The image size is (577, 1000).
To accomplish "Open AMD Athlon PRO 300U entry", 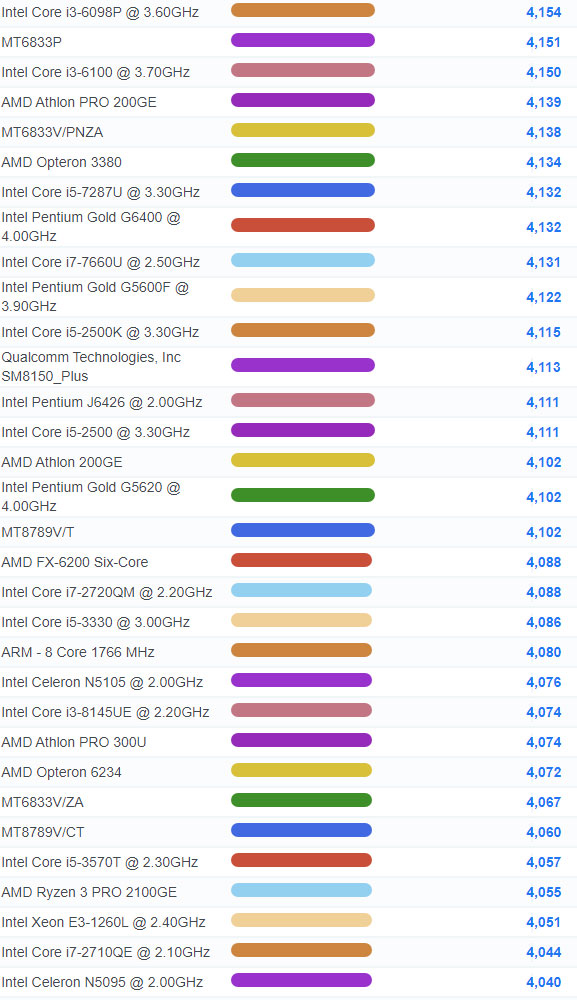I will tap(74, 742).
